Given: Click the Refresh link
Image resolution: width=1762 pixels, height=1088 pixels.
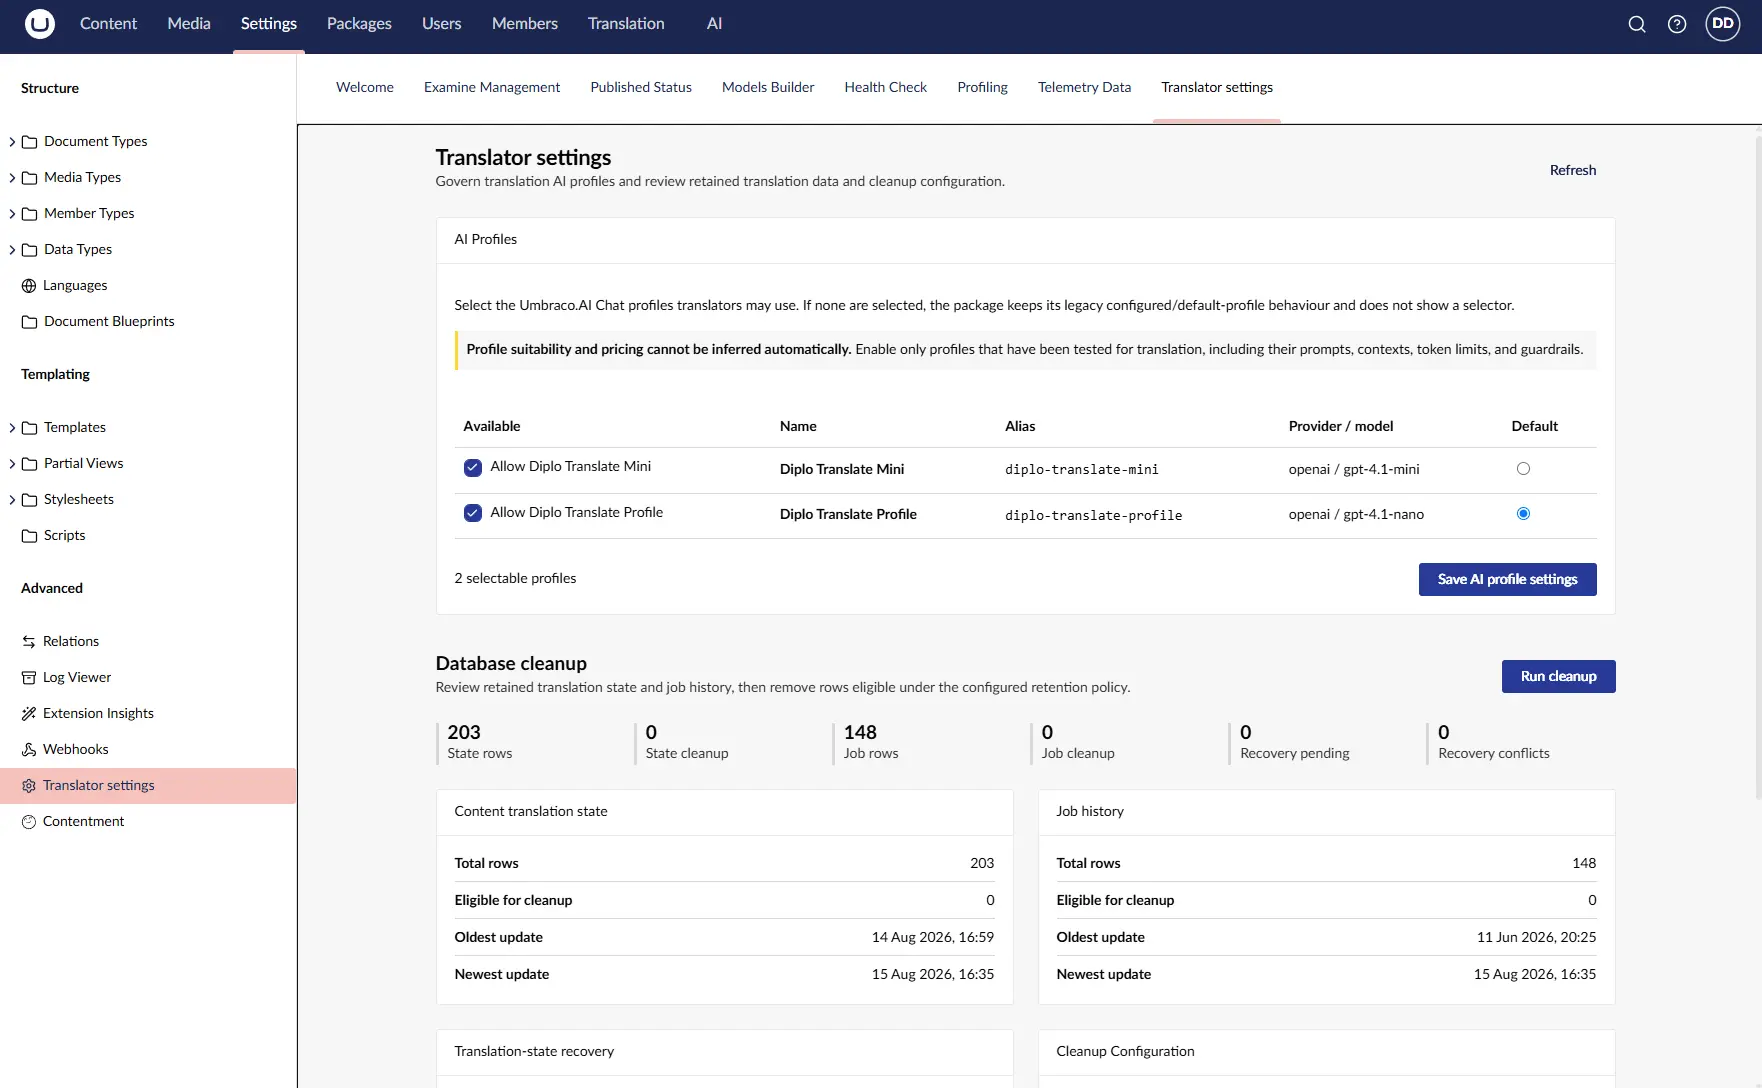Looking at the screenshot, I should (1573, 170).
